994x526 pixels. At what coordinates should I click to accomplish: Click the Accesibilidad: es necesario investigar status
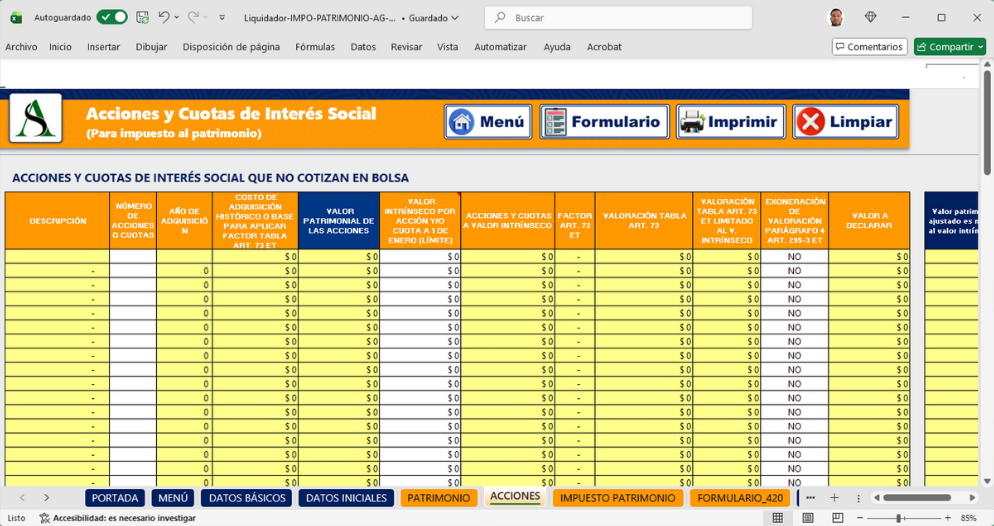(118, 518)
